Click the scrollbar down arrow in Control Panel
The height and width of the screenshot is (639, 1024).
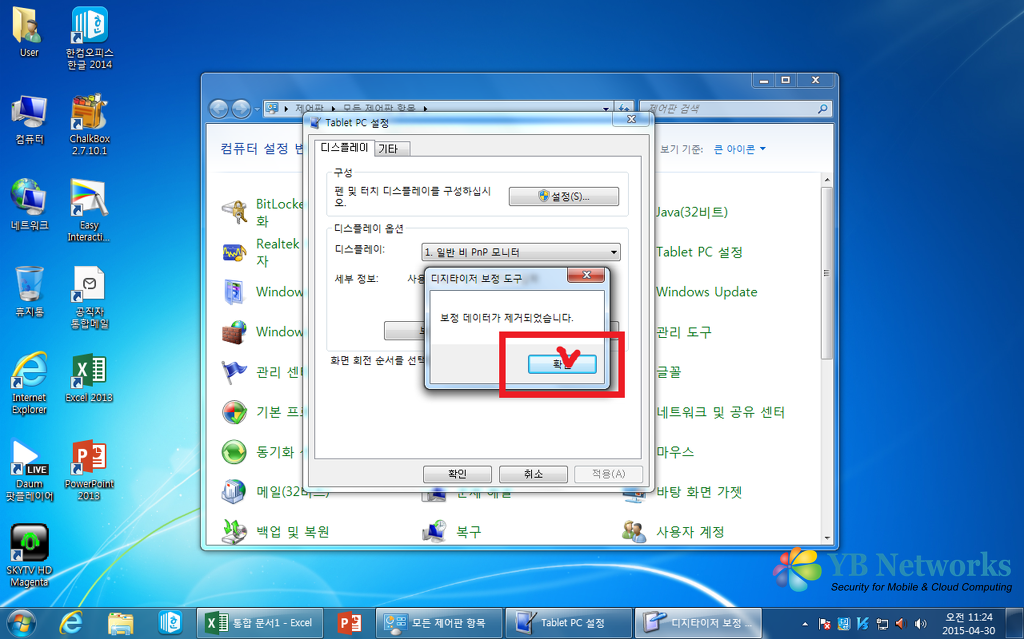click(827, 538)
